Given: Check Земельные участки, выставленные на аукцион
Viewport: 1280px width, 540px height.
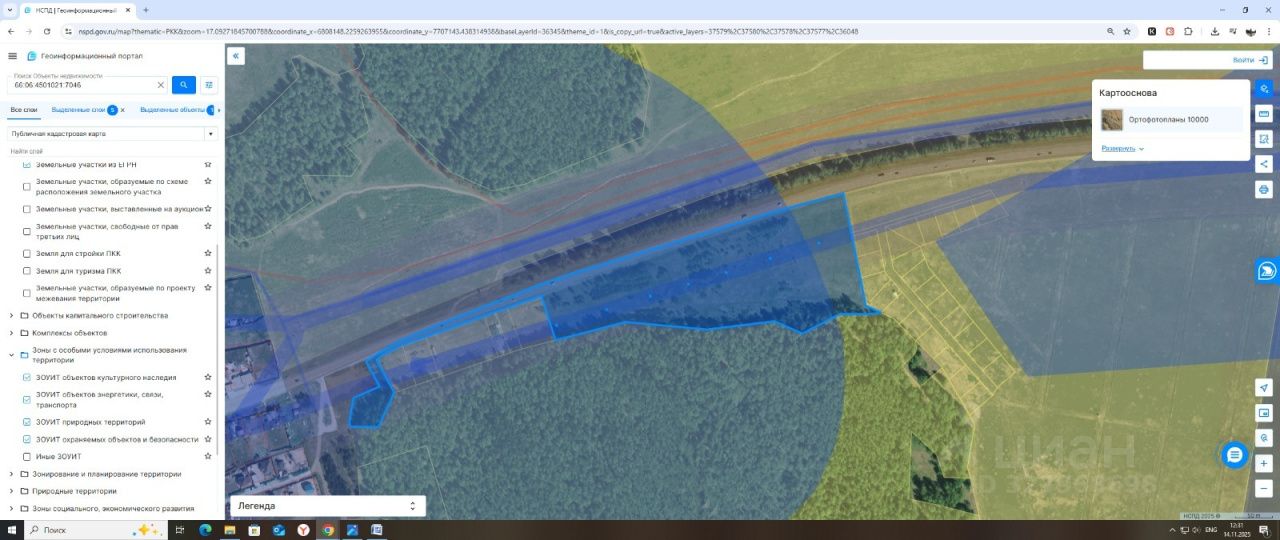Looking at the screenshot, I should pyautogui.click(x=27, y=209).
